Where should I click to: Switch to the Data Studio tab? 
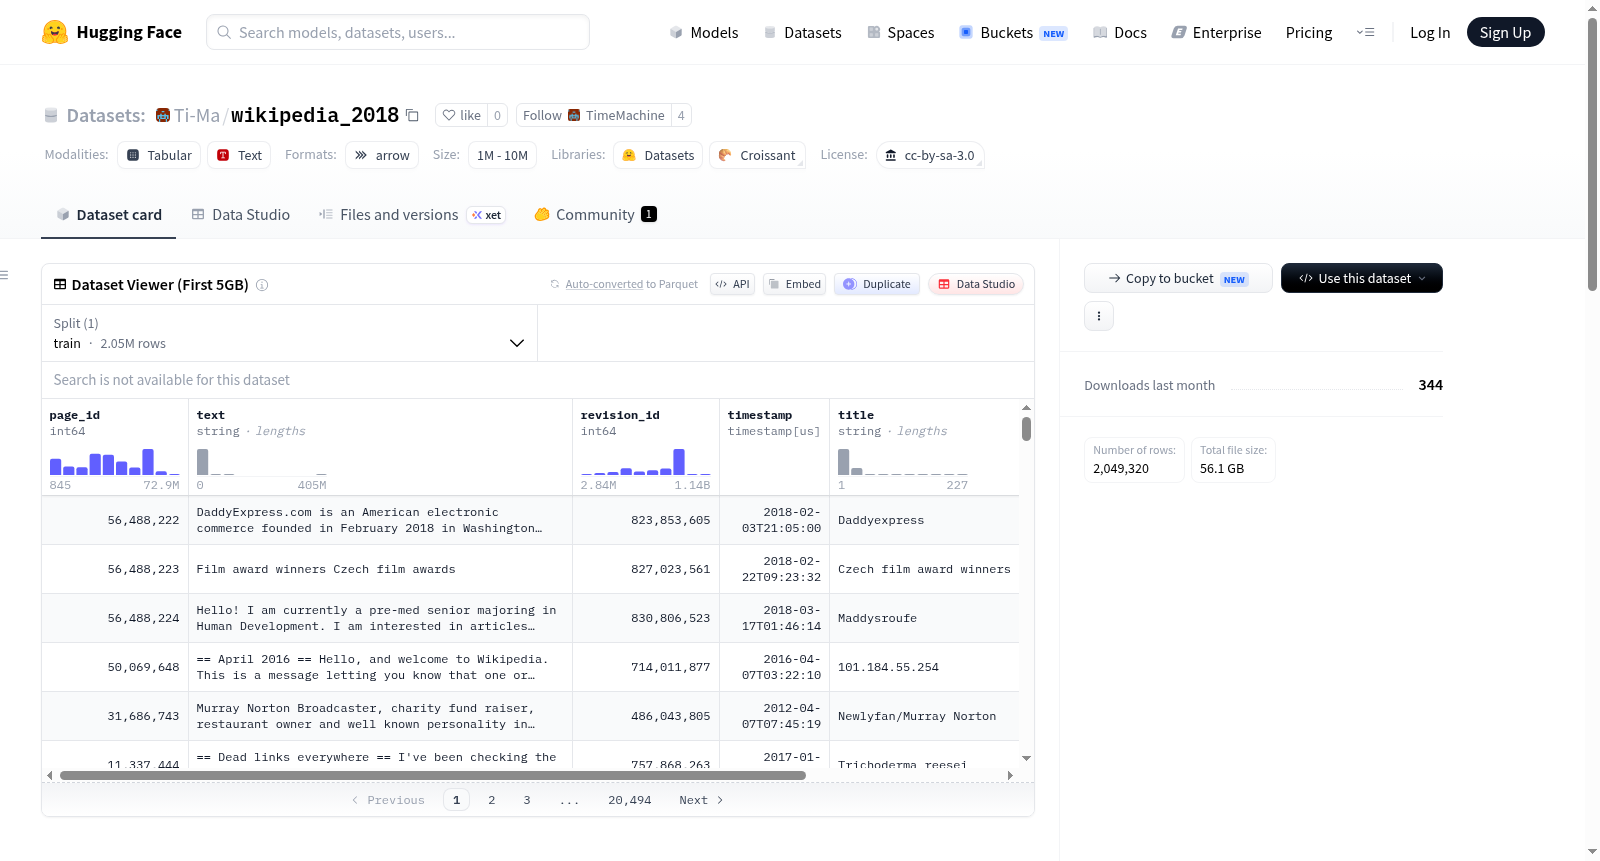[x=241, y=214]
